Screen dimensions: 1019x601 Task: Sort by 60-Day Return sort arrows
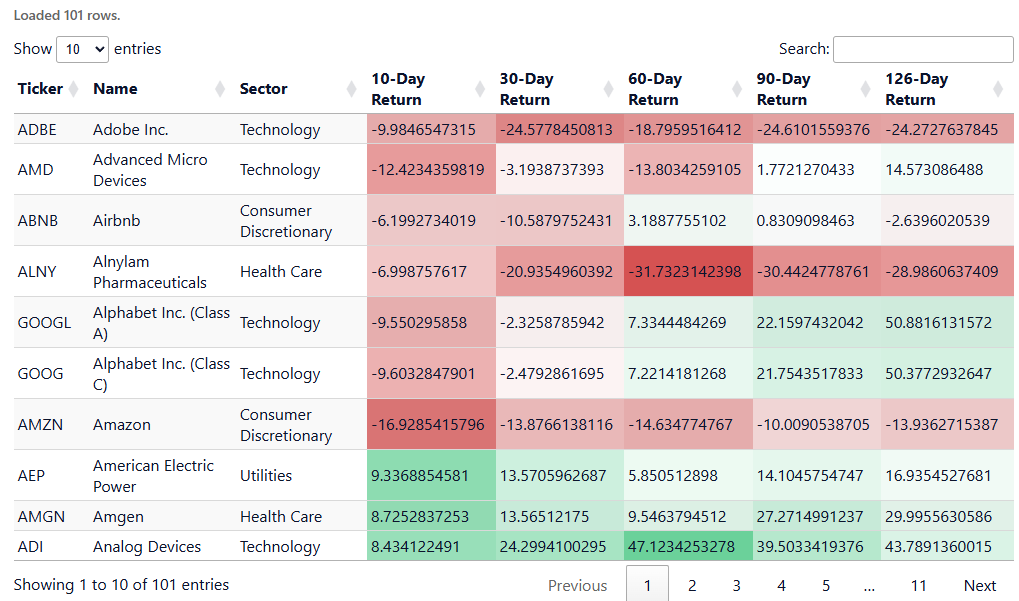point(739,89)
